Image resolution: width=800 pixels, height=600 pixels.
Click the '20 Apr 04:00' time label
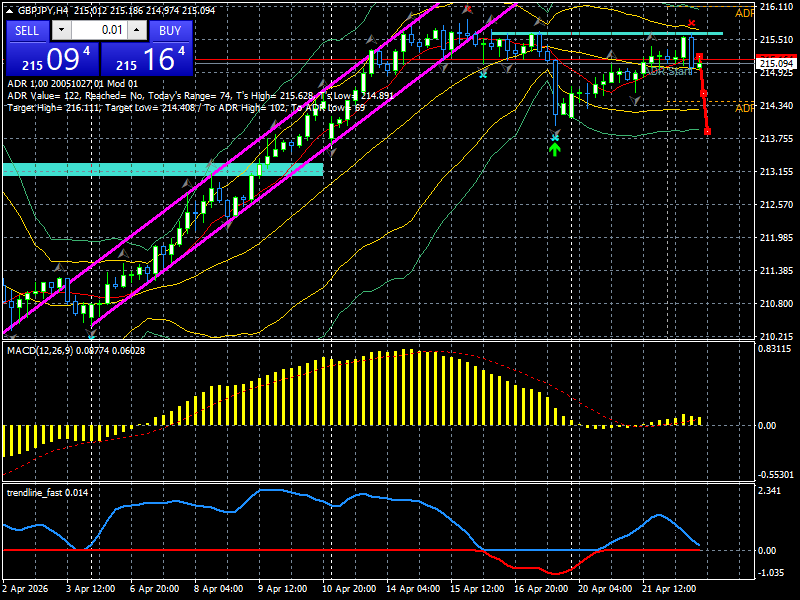tap(605, 588)
